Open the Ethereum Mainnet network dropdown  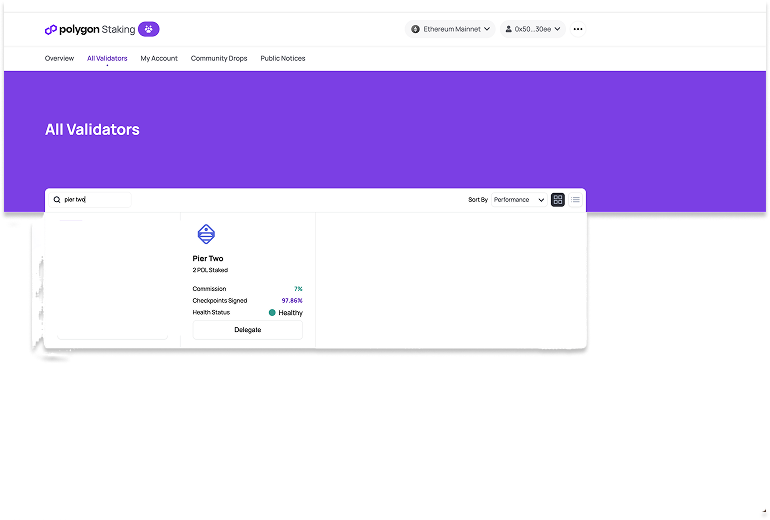tap(450, 29)
